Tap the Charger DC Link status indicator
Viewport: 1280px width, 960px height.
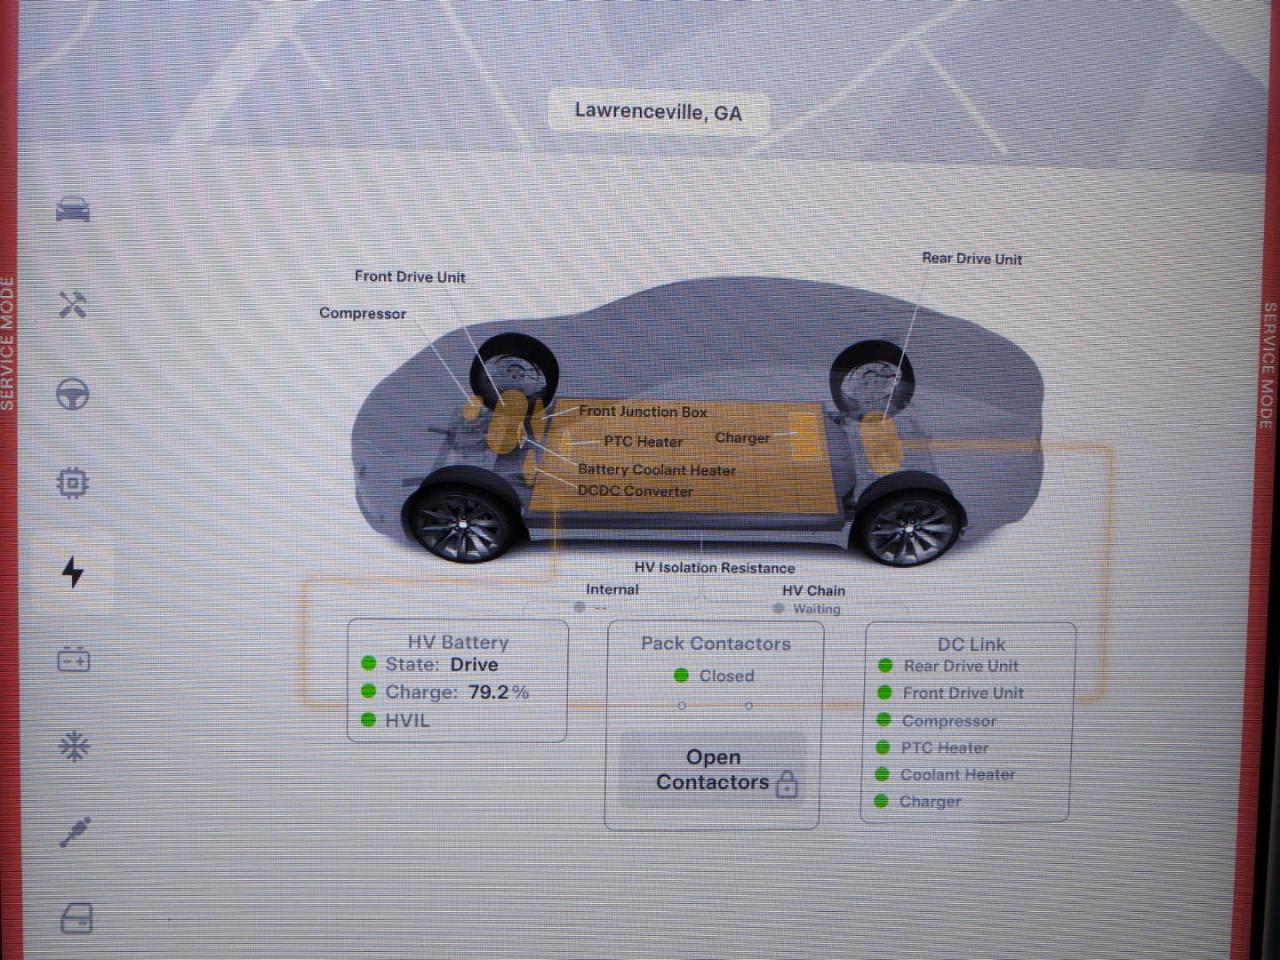click(x=918, y=801)
